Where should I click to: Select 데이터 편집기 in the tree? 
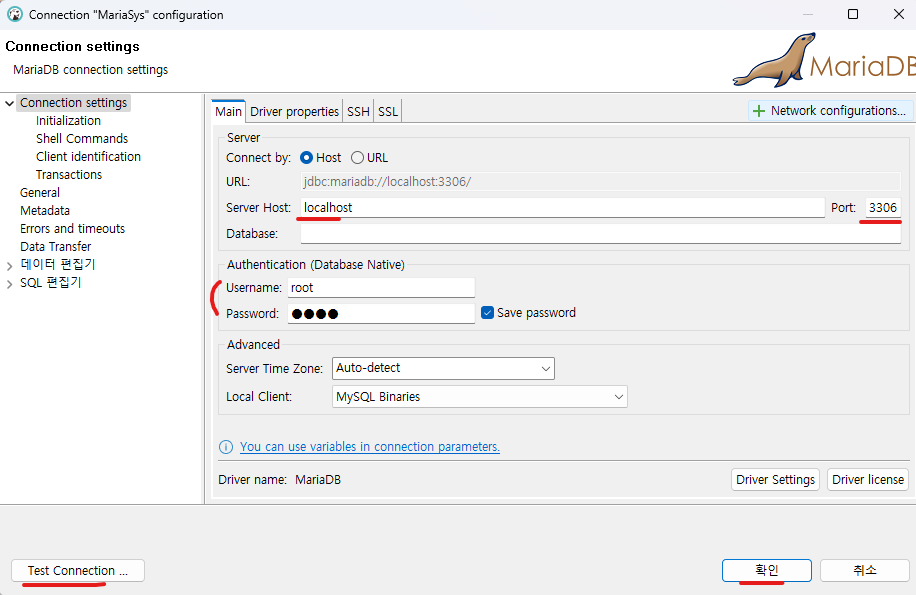57,265
